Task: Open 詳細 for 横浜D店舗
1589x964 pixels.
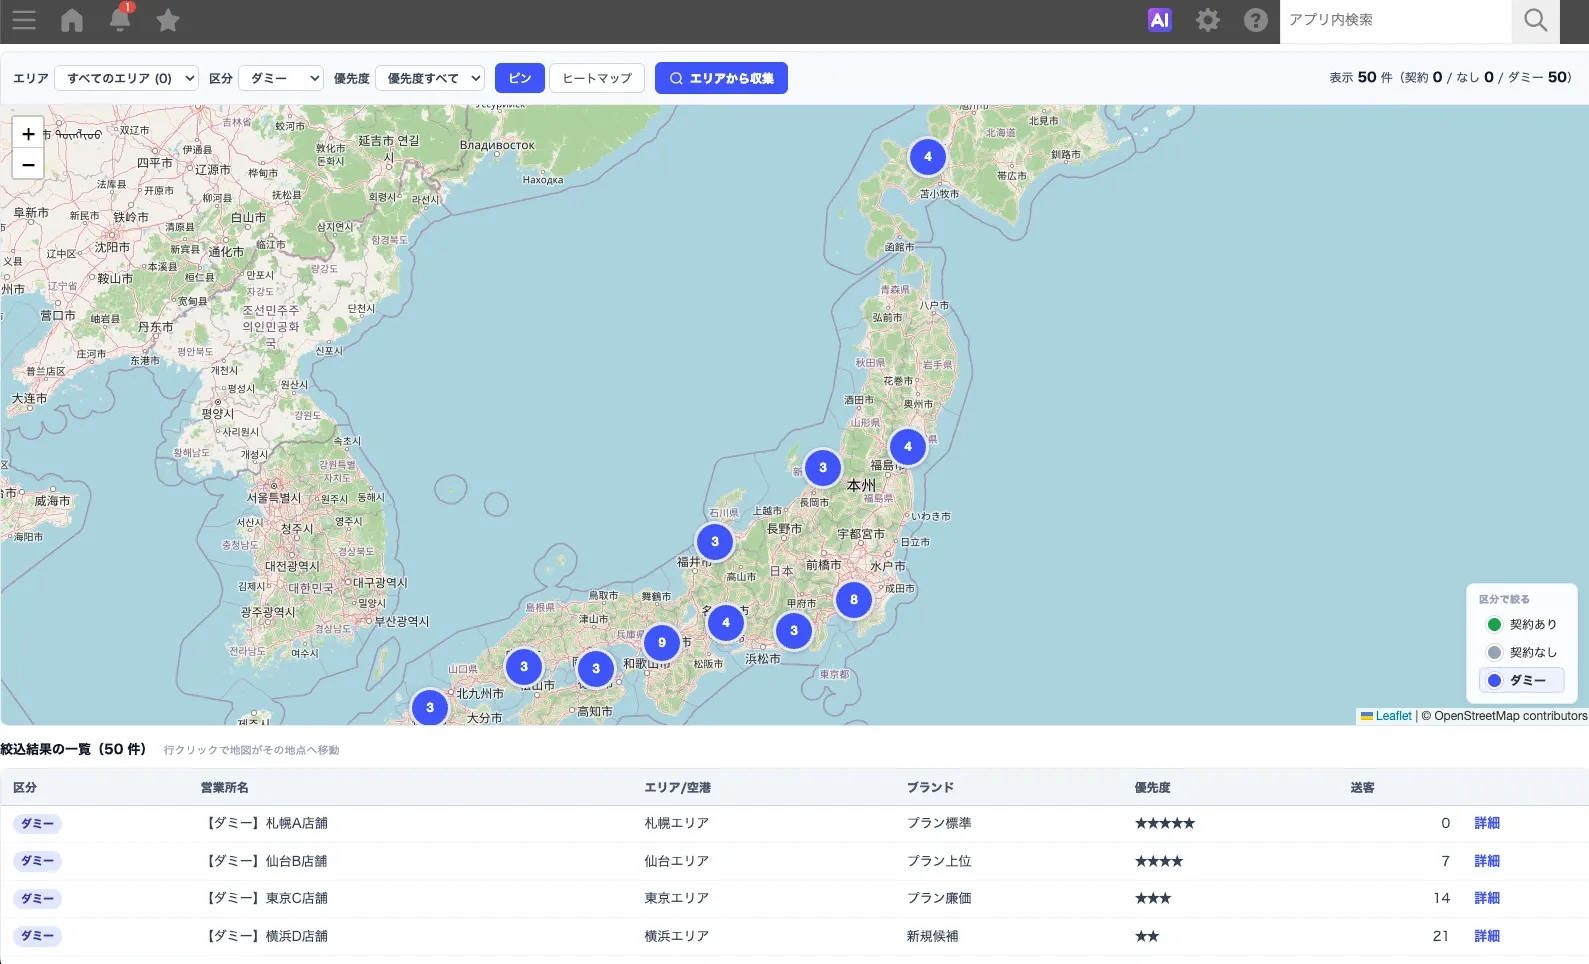Action: (x=1487, y=936)
